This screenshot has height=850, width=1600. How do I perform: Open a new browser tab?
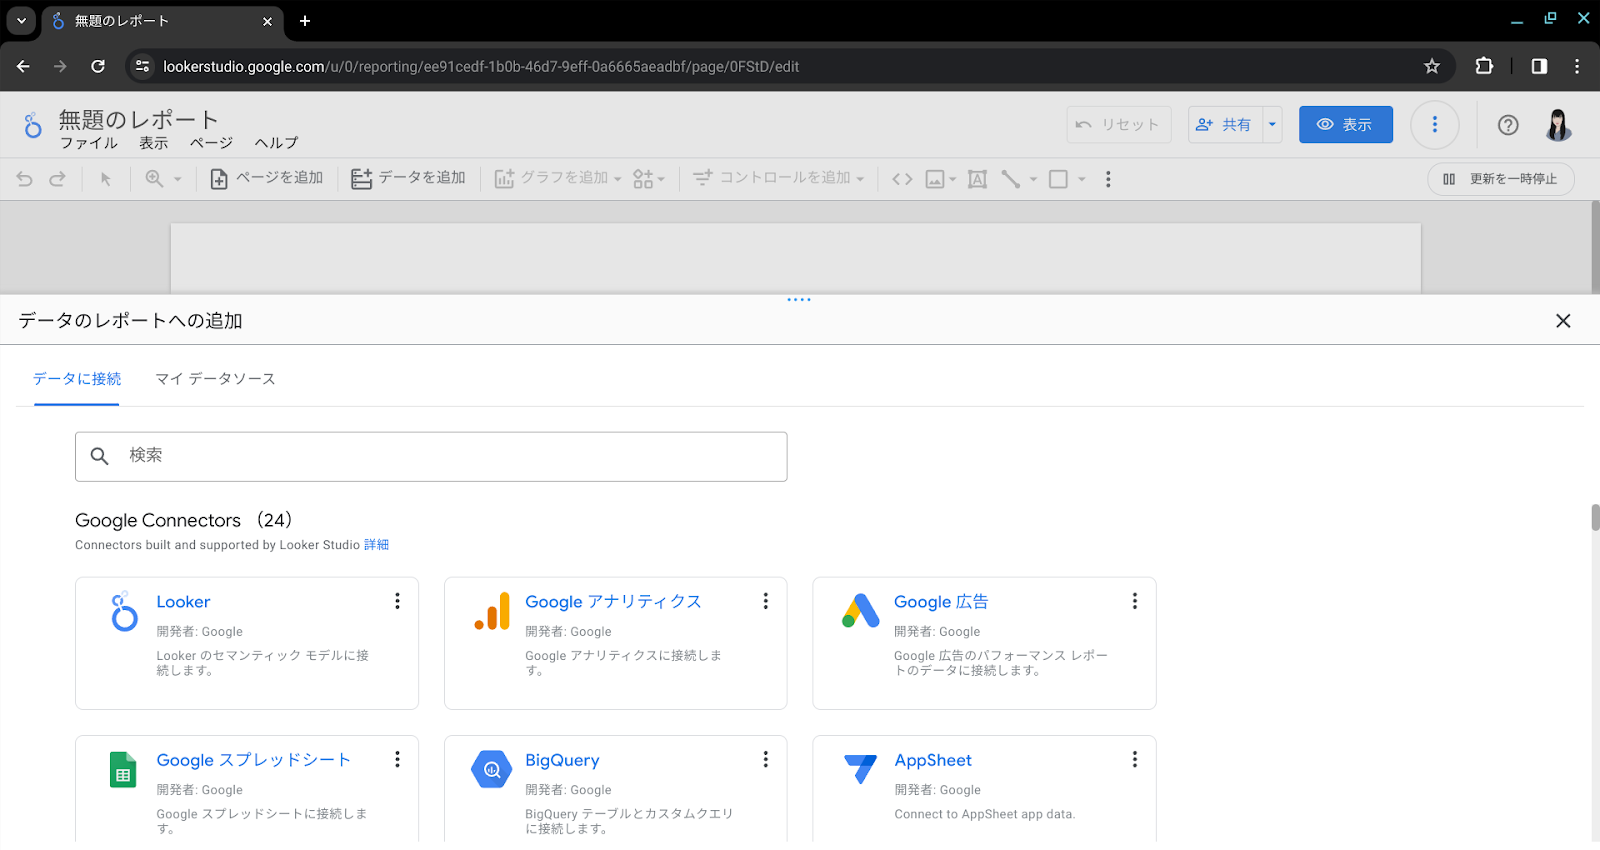coord(305,21)
